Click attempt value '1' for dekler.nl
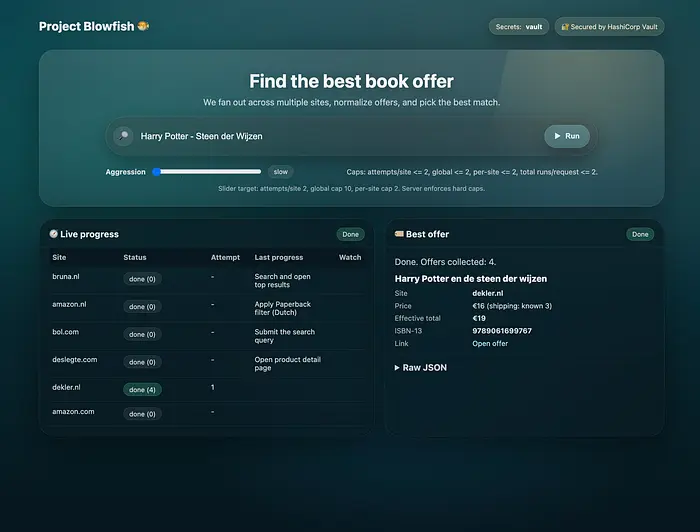 pyautogui.click(x=212, y=387)
